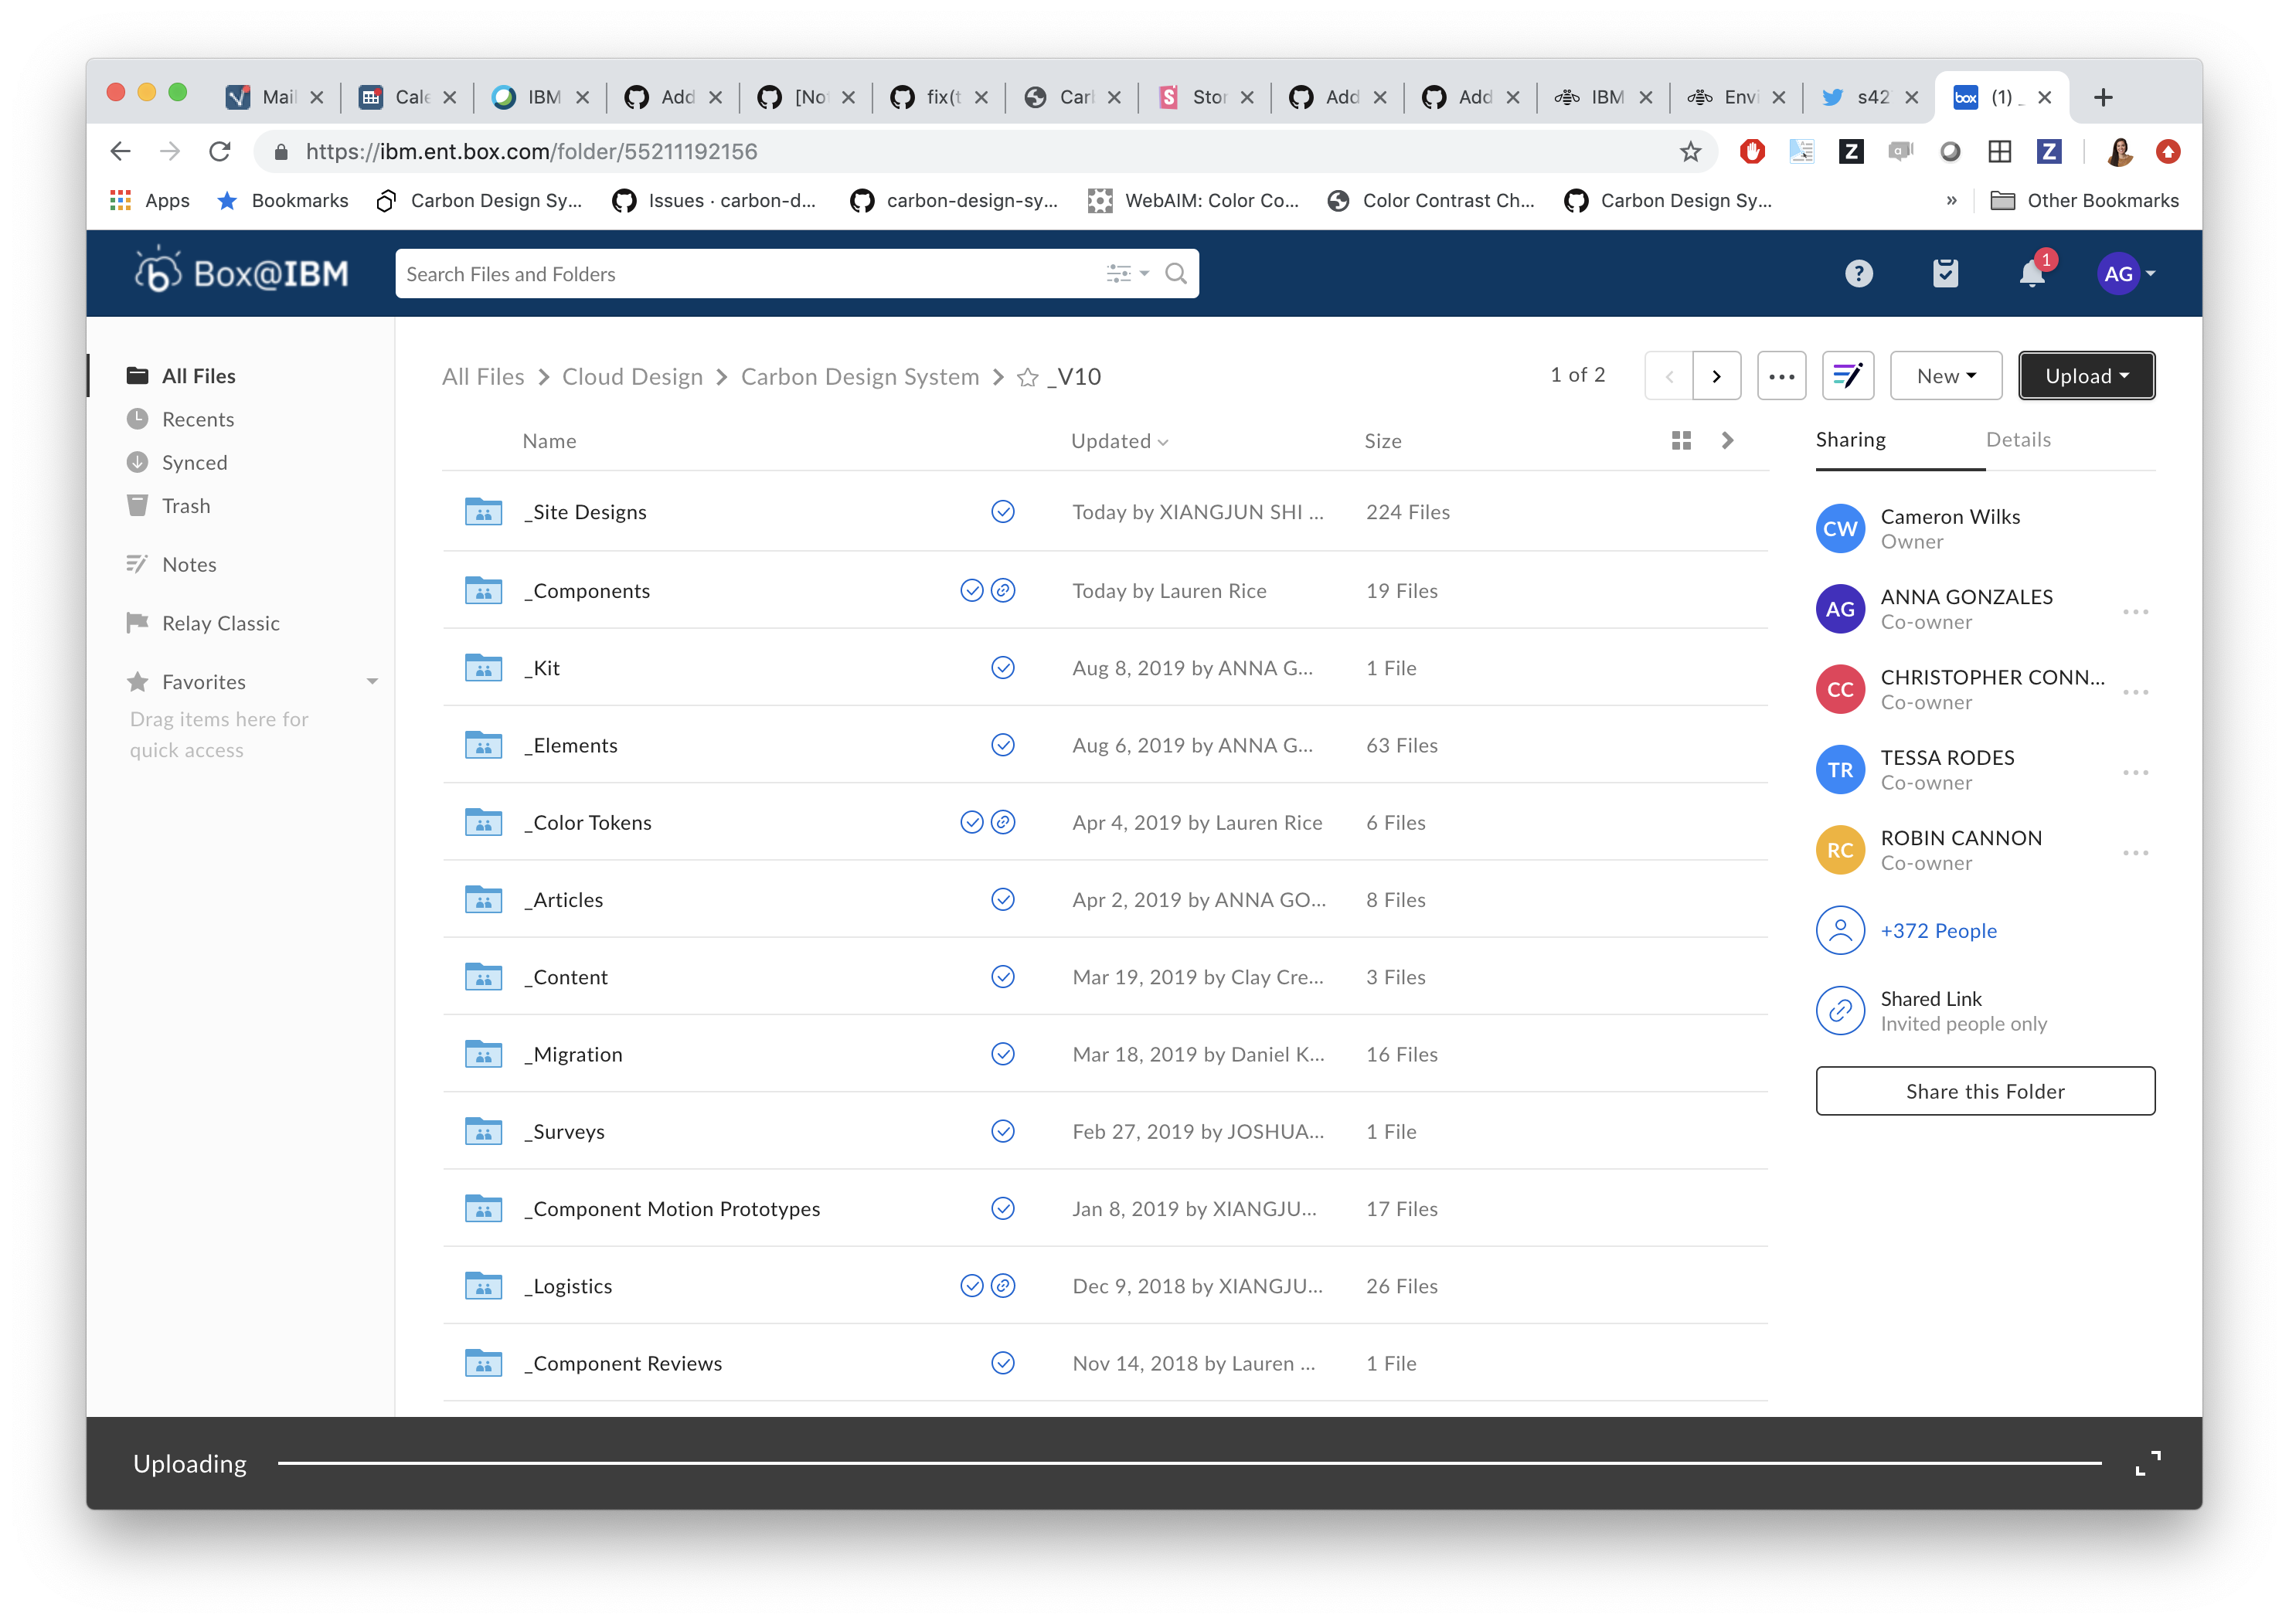Toggle sync checkmark for _Site Designs
The height and width of the screenshot is (1624, 2289).
click(1003, 512)
